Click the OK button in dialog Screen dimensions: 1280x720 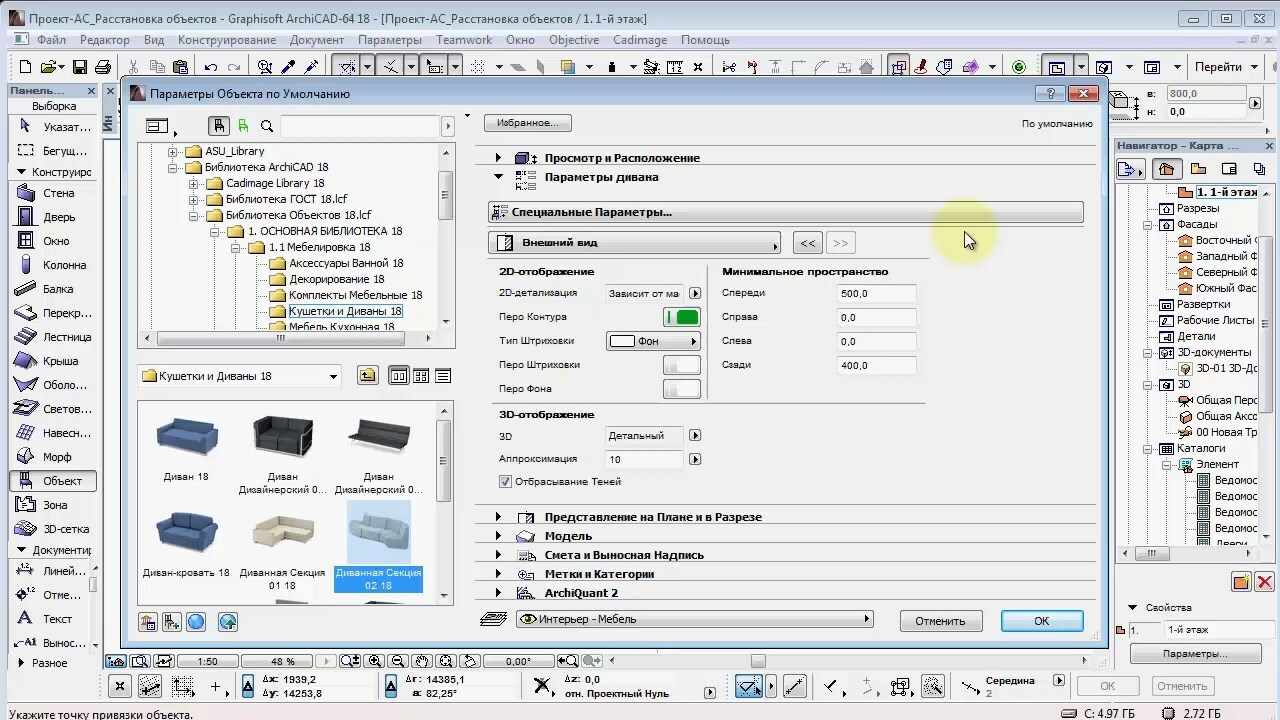pyautogui.click(x=1042, y=621)
